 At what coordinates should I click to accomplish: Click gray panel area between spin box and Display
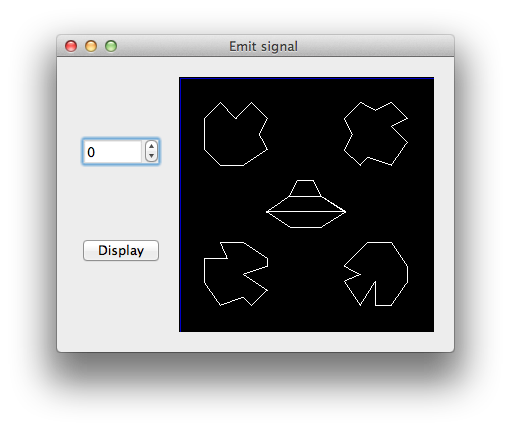click(x=121, y=202)
